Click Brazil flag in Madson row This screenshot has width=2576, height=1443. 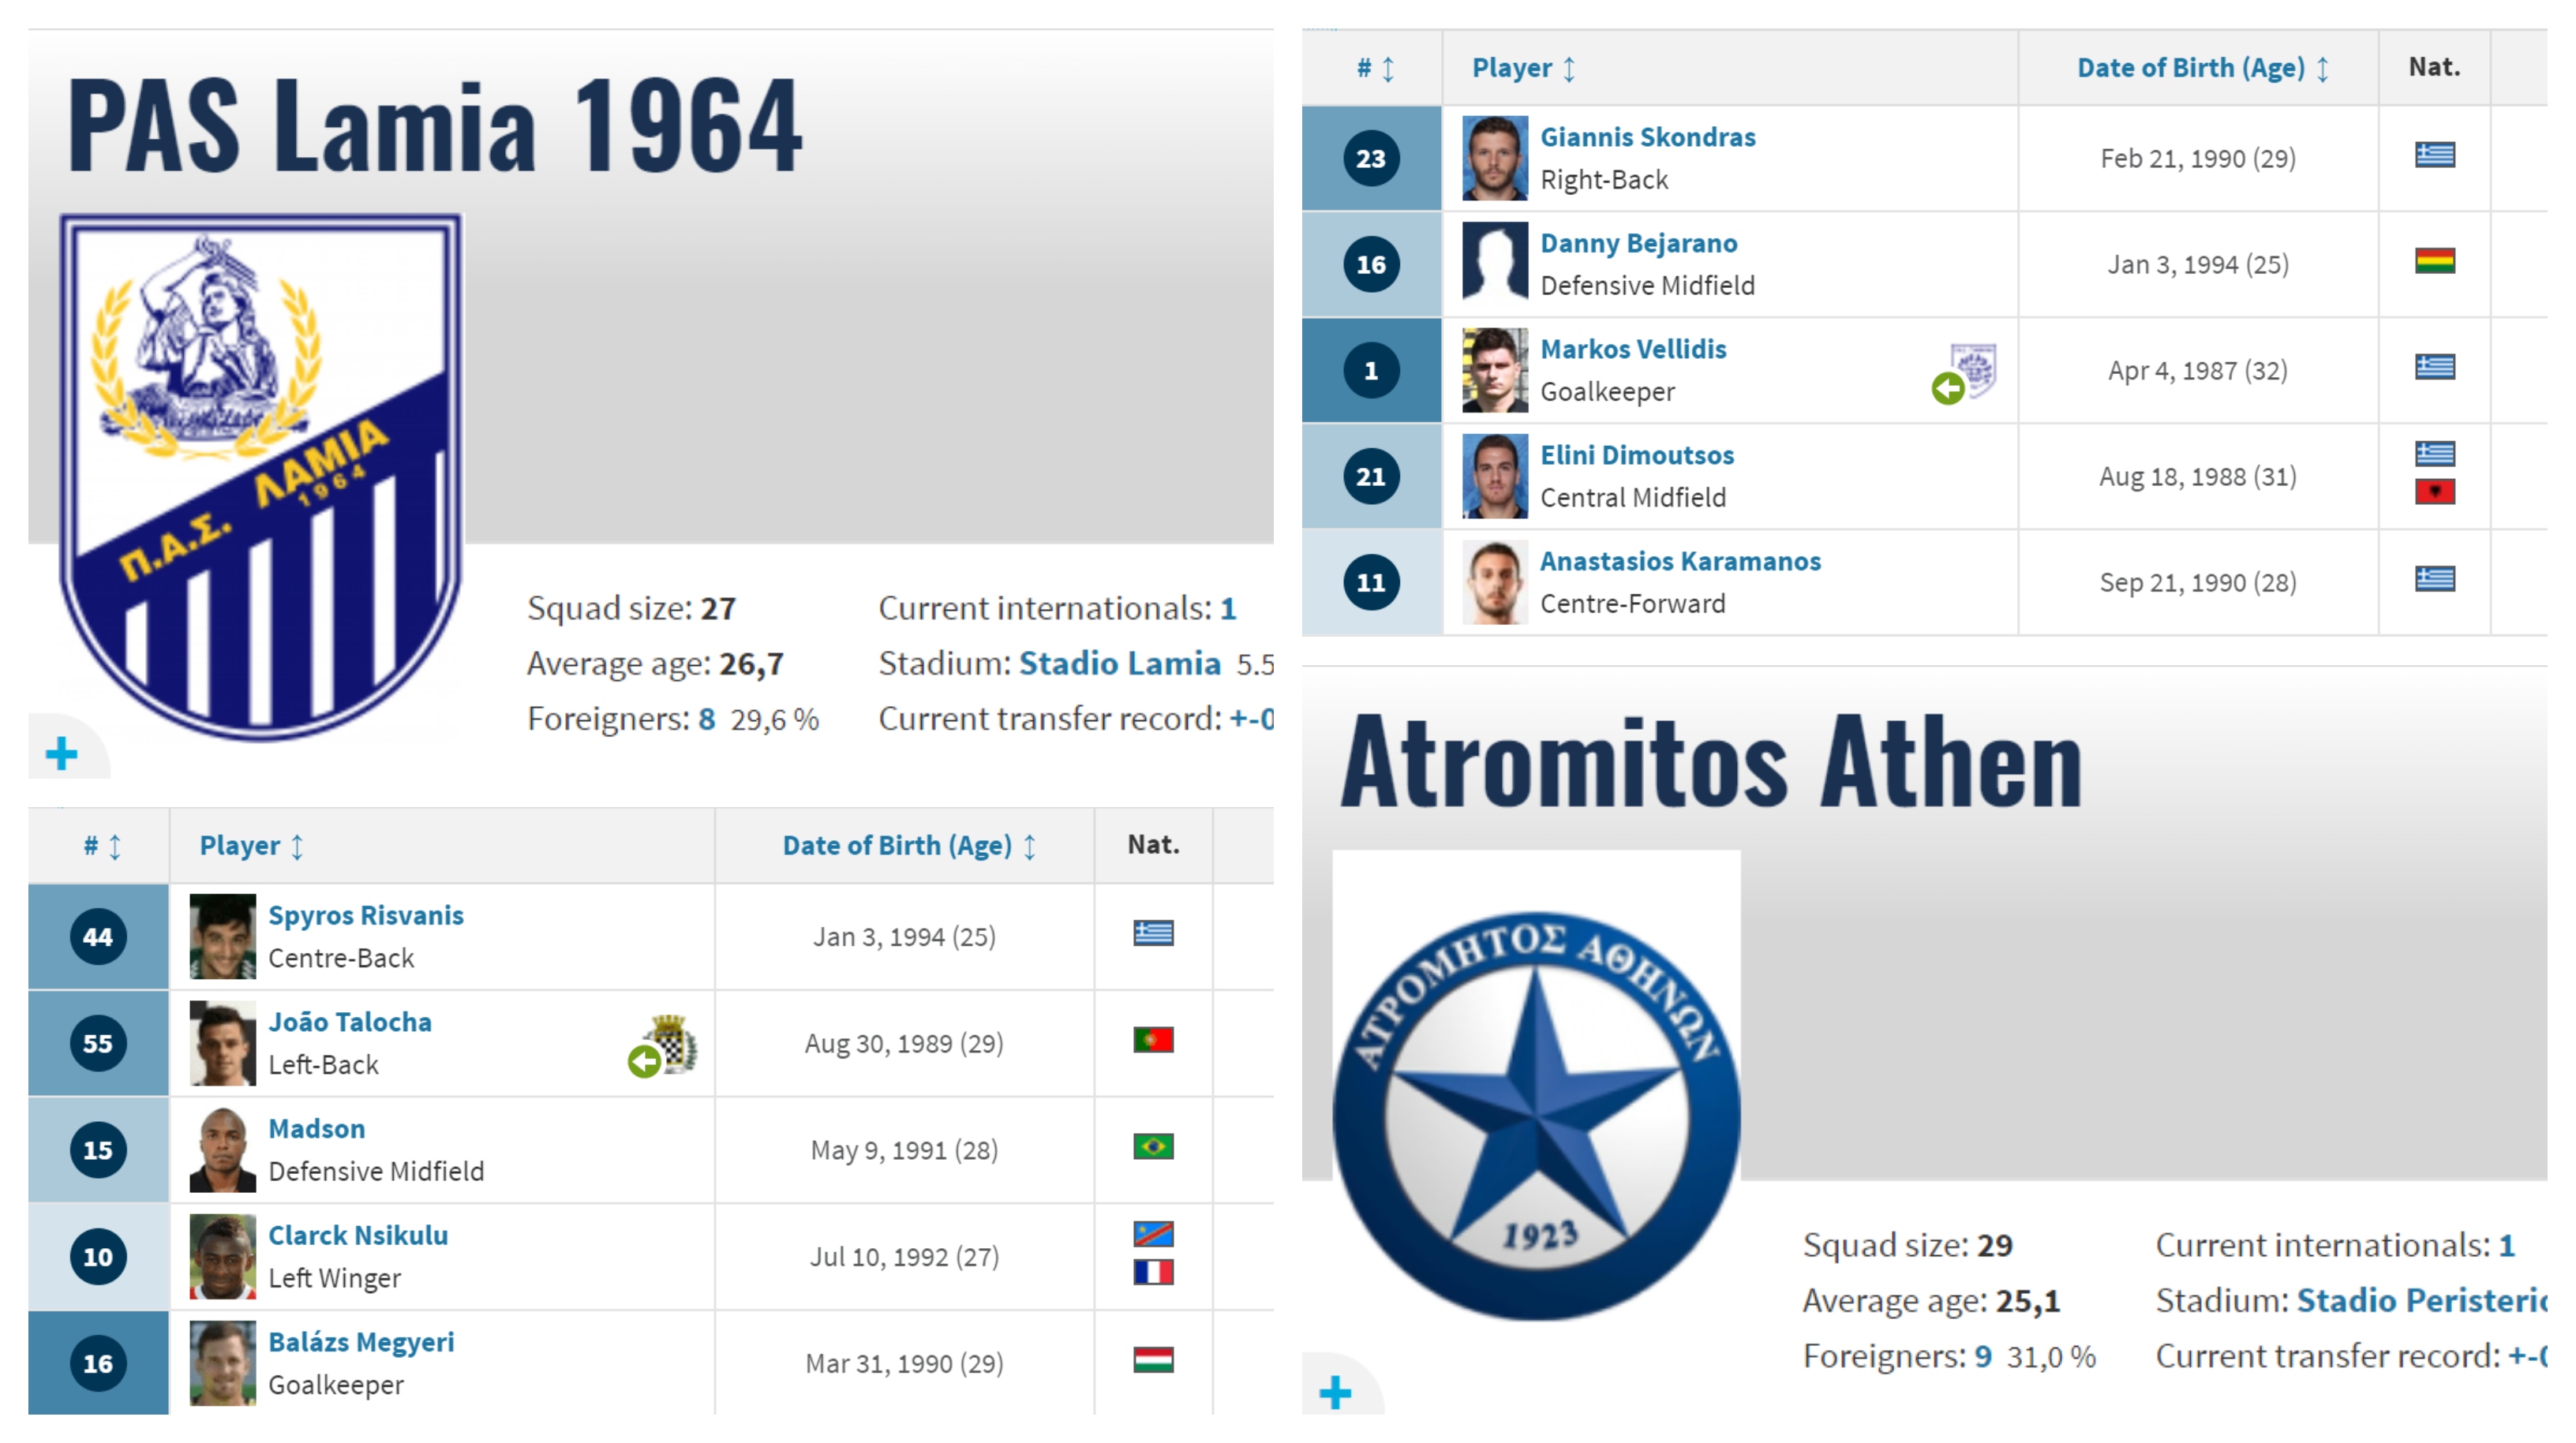coord(1153,1146)
